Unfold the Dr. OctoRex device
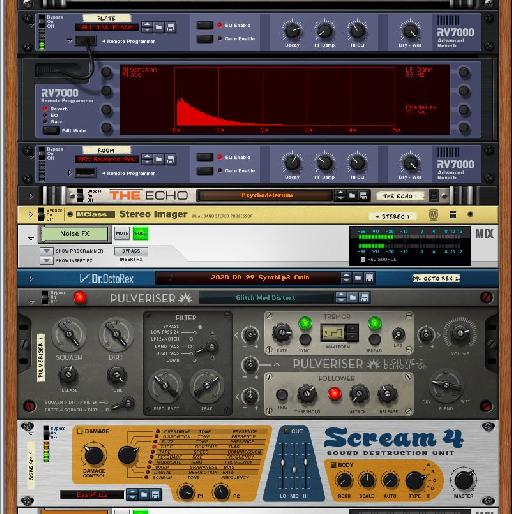The width and height of the screenshot is (512, 514). tap(31, 278)
